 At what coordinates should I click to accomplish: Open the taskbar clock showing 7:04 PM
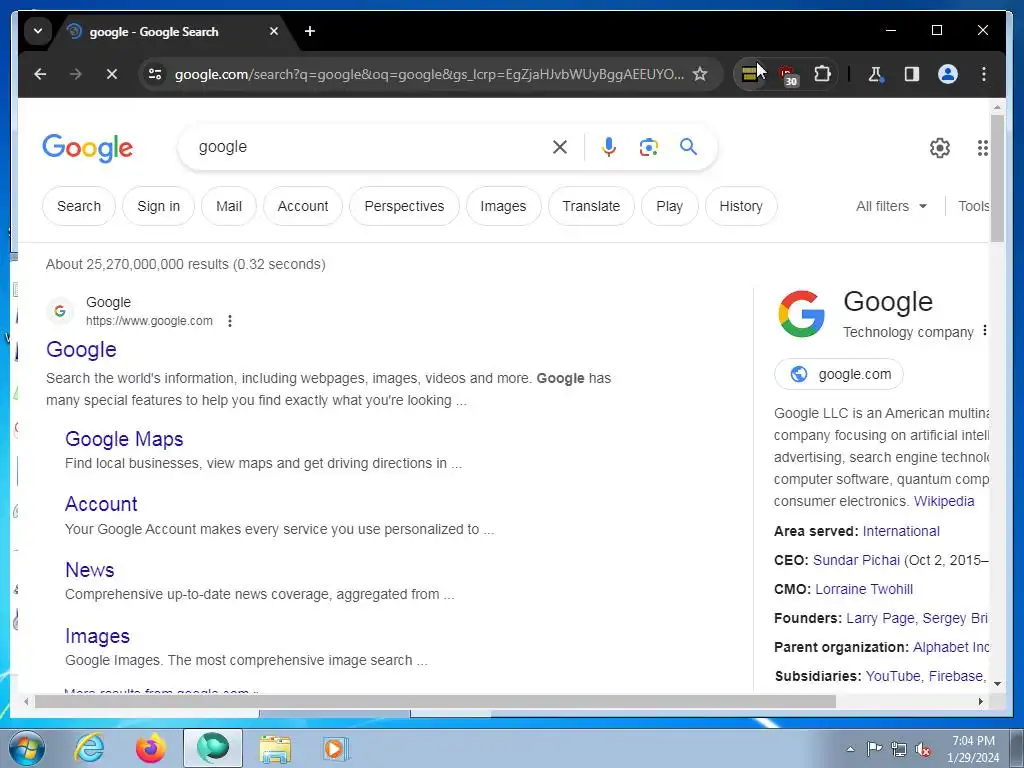[973, 749]
